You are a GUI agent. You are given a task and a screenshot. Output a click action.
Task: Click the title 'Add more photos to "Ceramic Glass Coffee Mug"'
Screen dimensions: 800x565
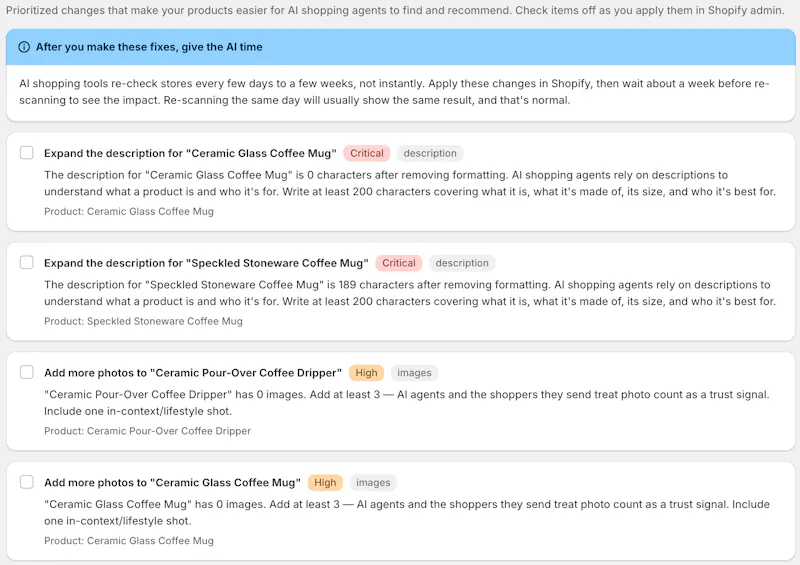(172, 482)
